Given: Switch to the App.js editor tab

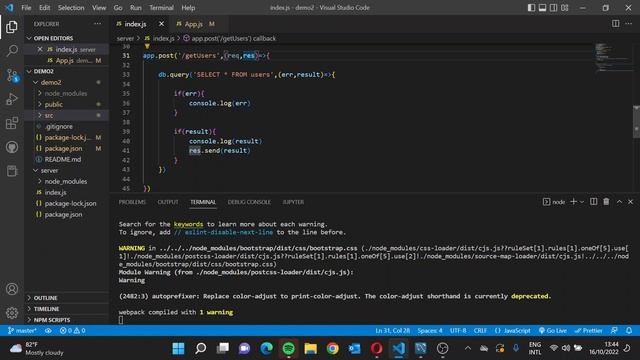Looking at the screenshot, I should point(195,24).
